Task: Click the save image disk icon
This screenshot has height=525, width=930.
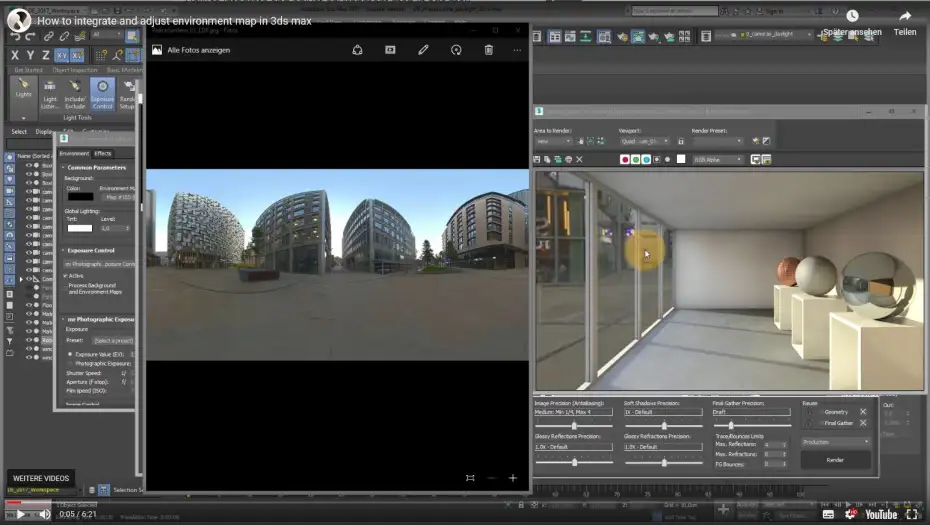Action: click(537, 160)
